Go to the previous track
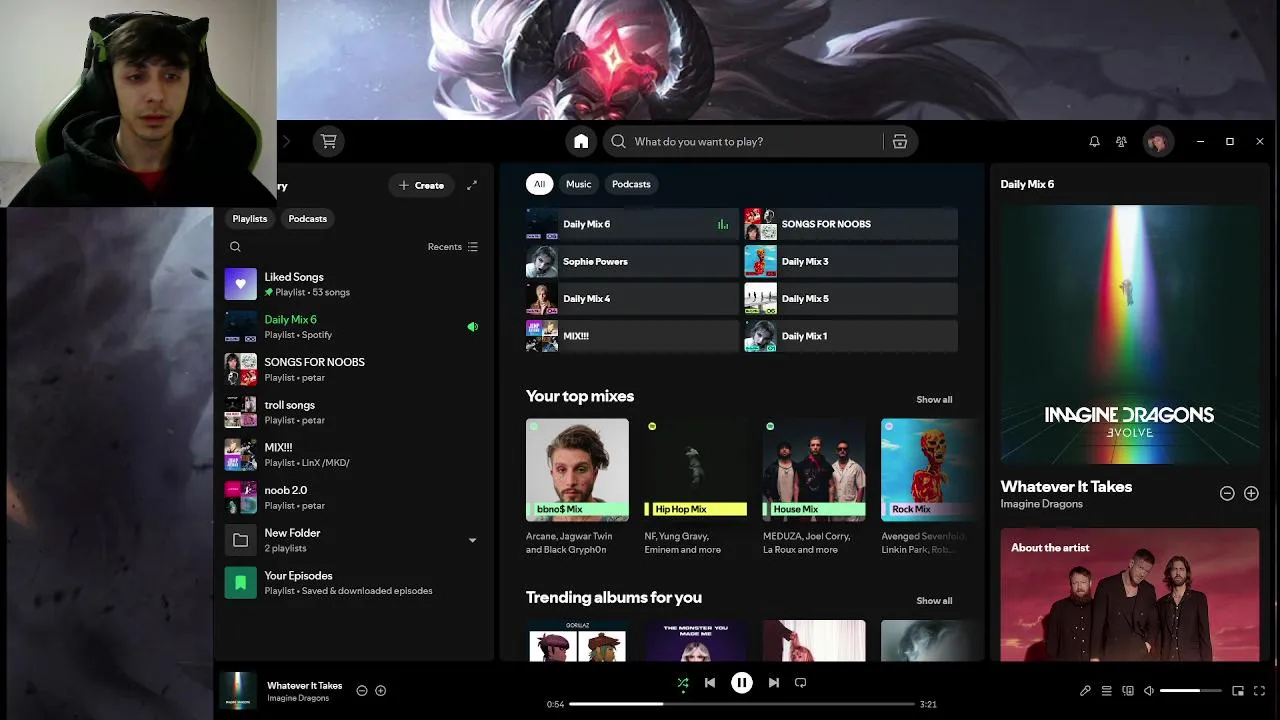1280x720 pixels. point(710,682)
